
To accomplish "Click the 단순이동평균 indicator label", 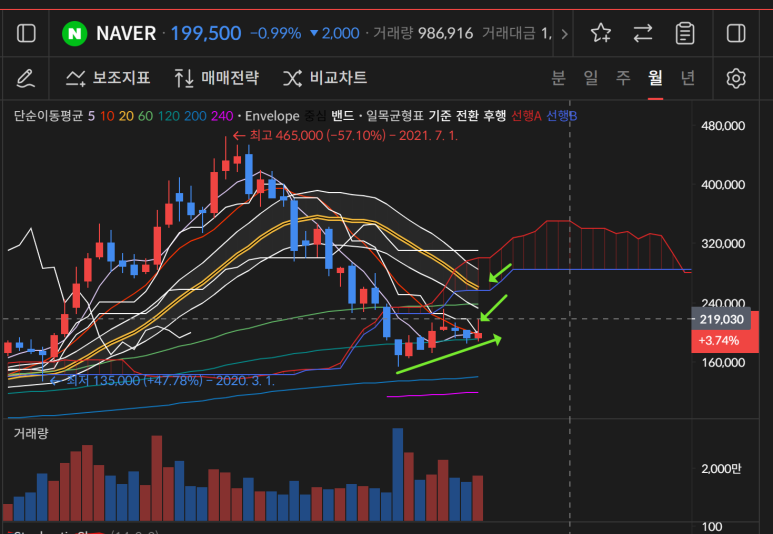I will point(48,116).
